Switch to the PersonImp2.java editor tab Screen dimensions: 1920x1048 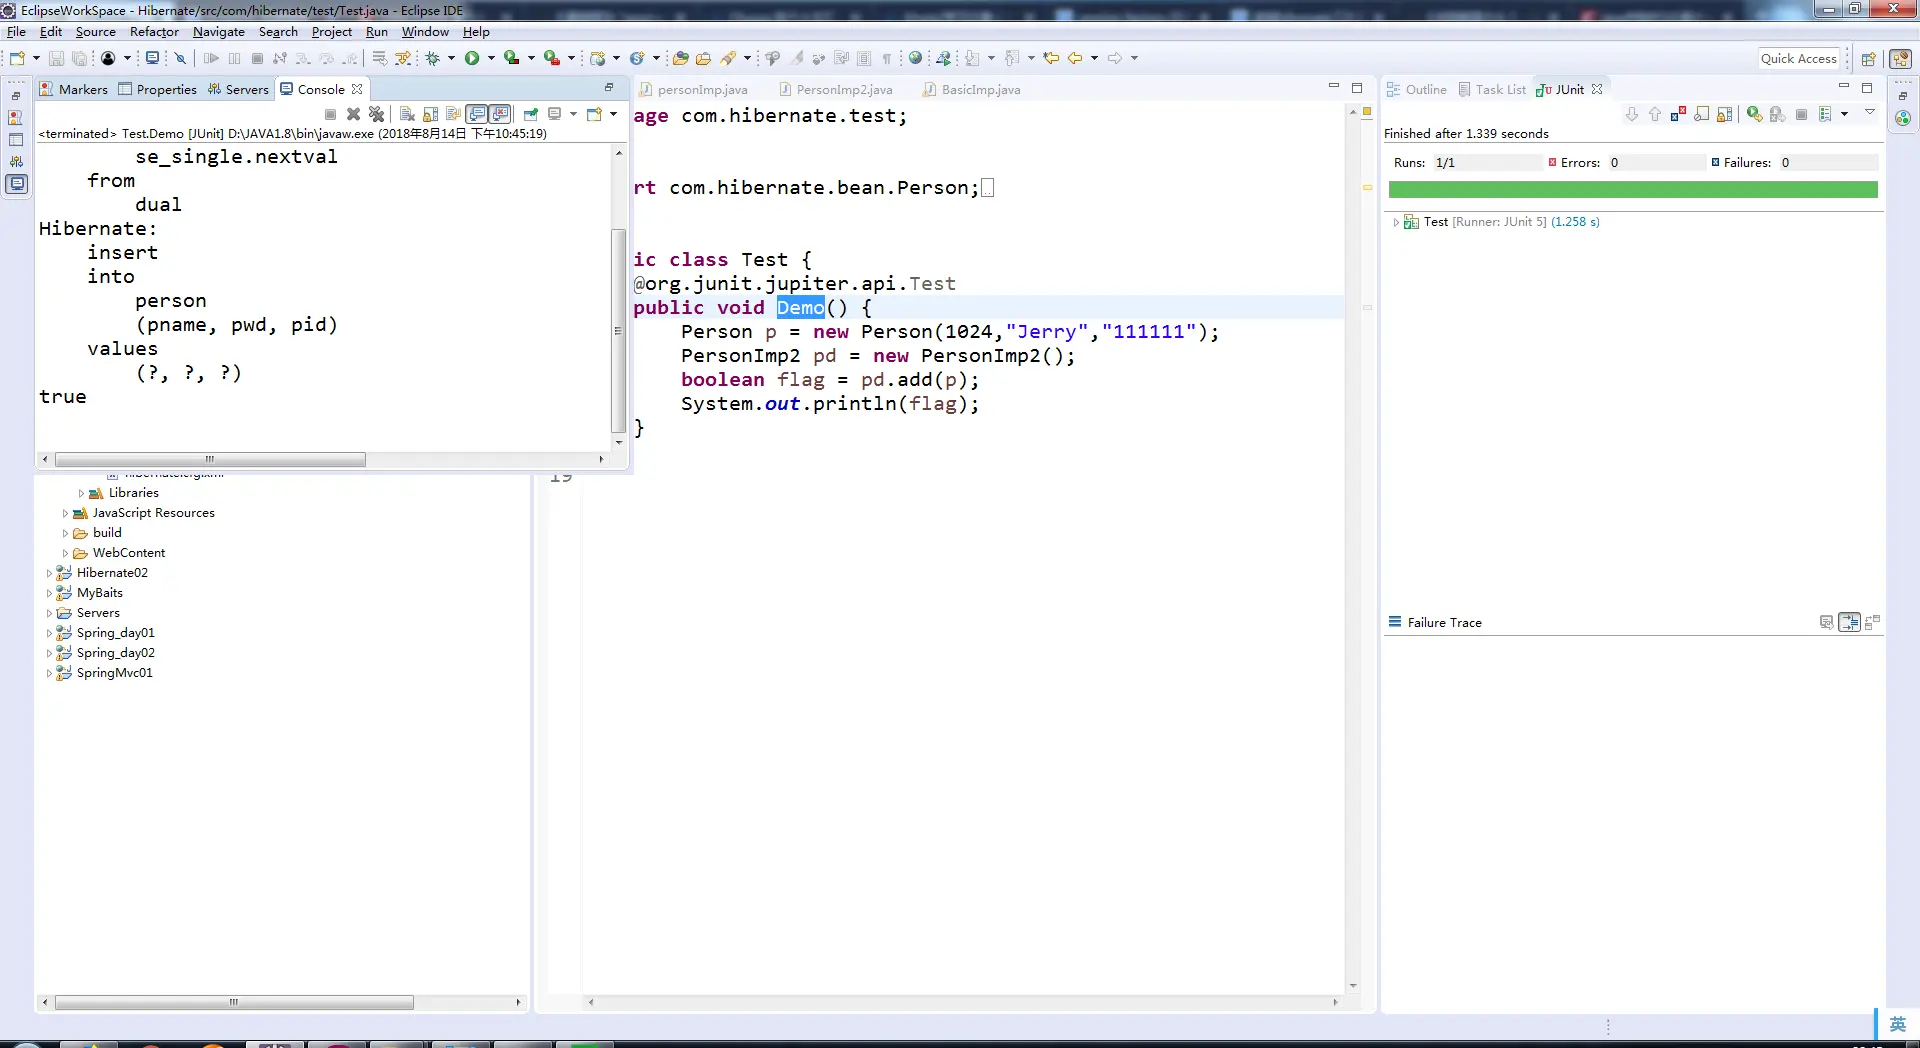836,90
